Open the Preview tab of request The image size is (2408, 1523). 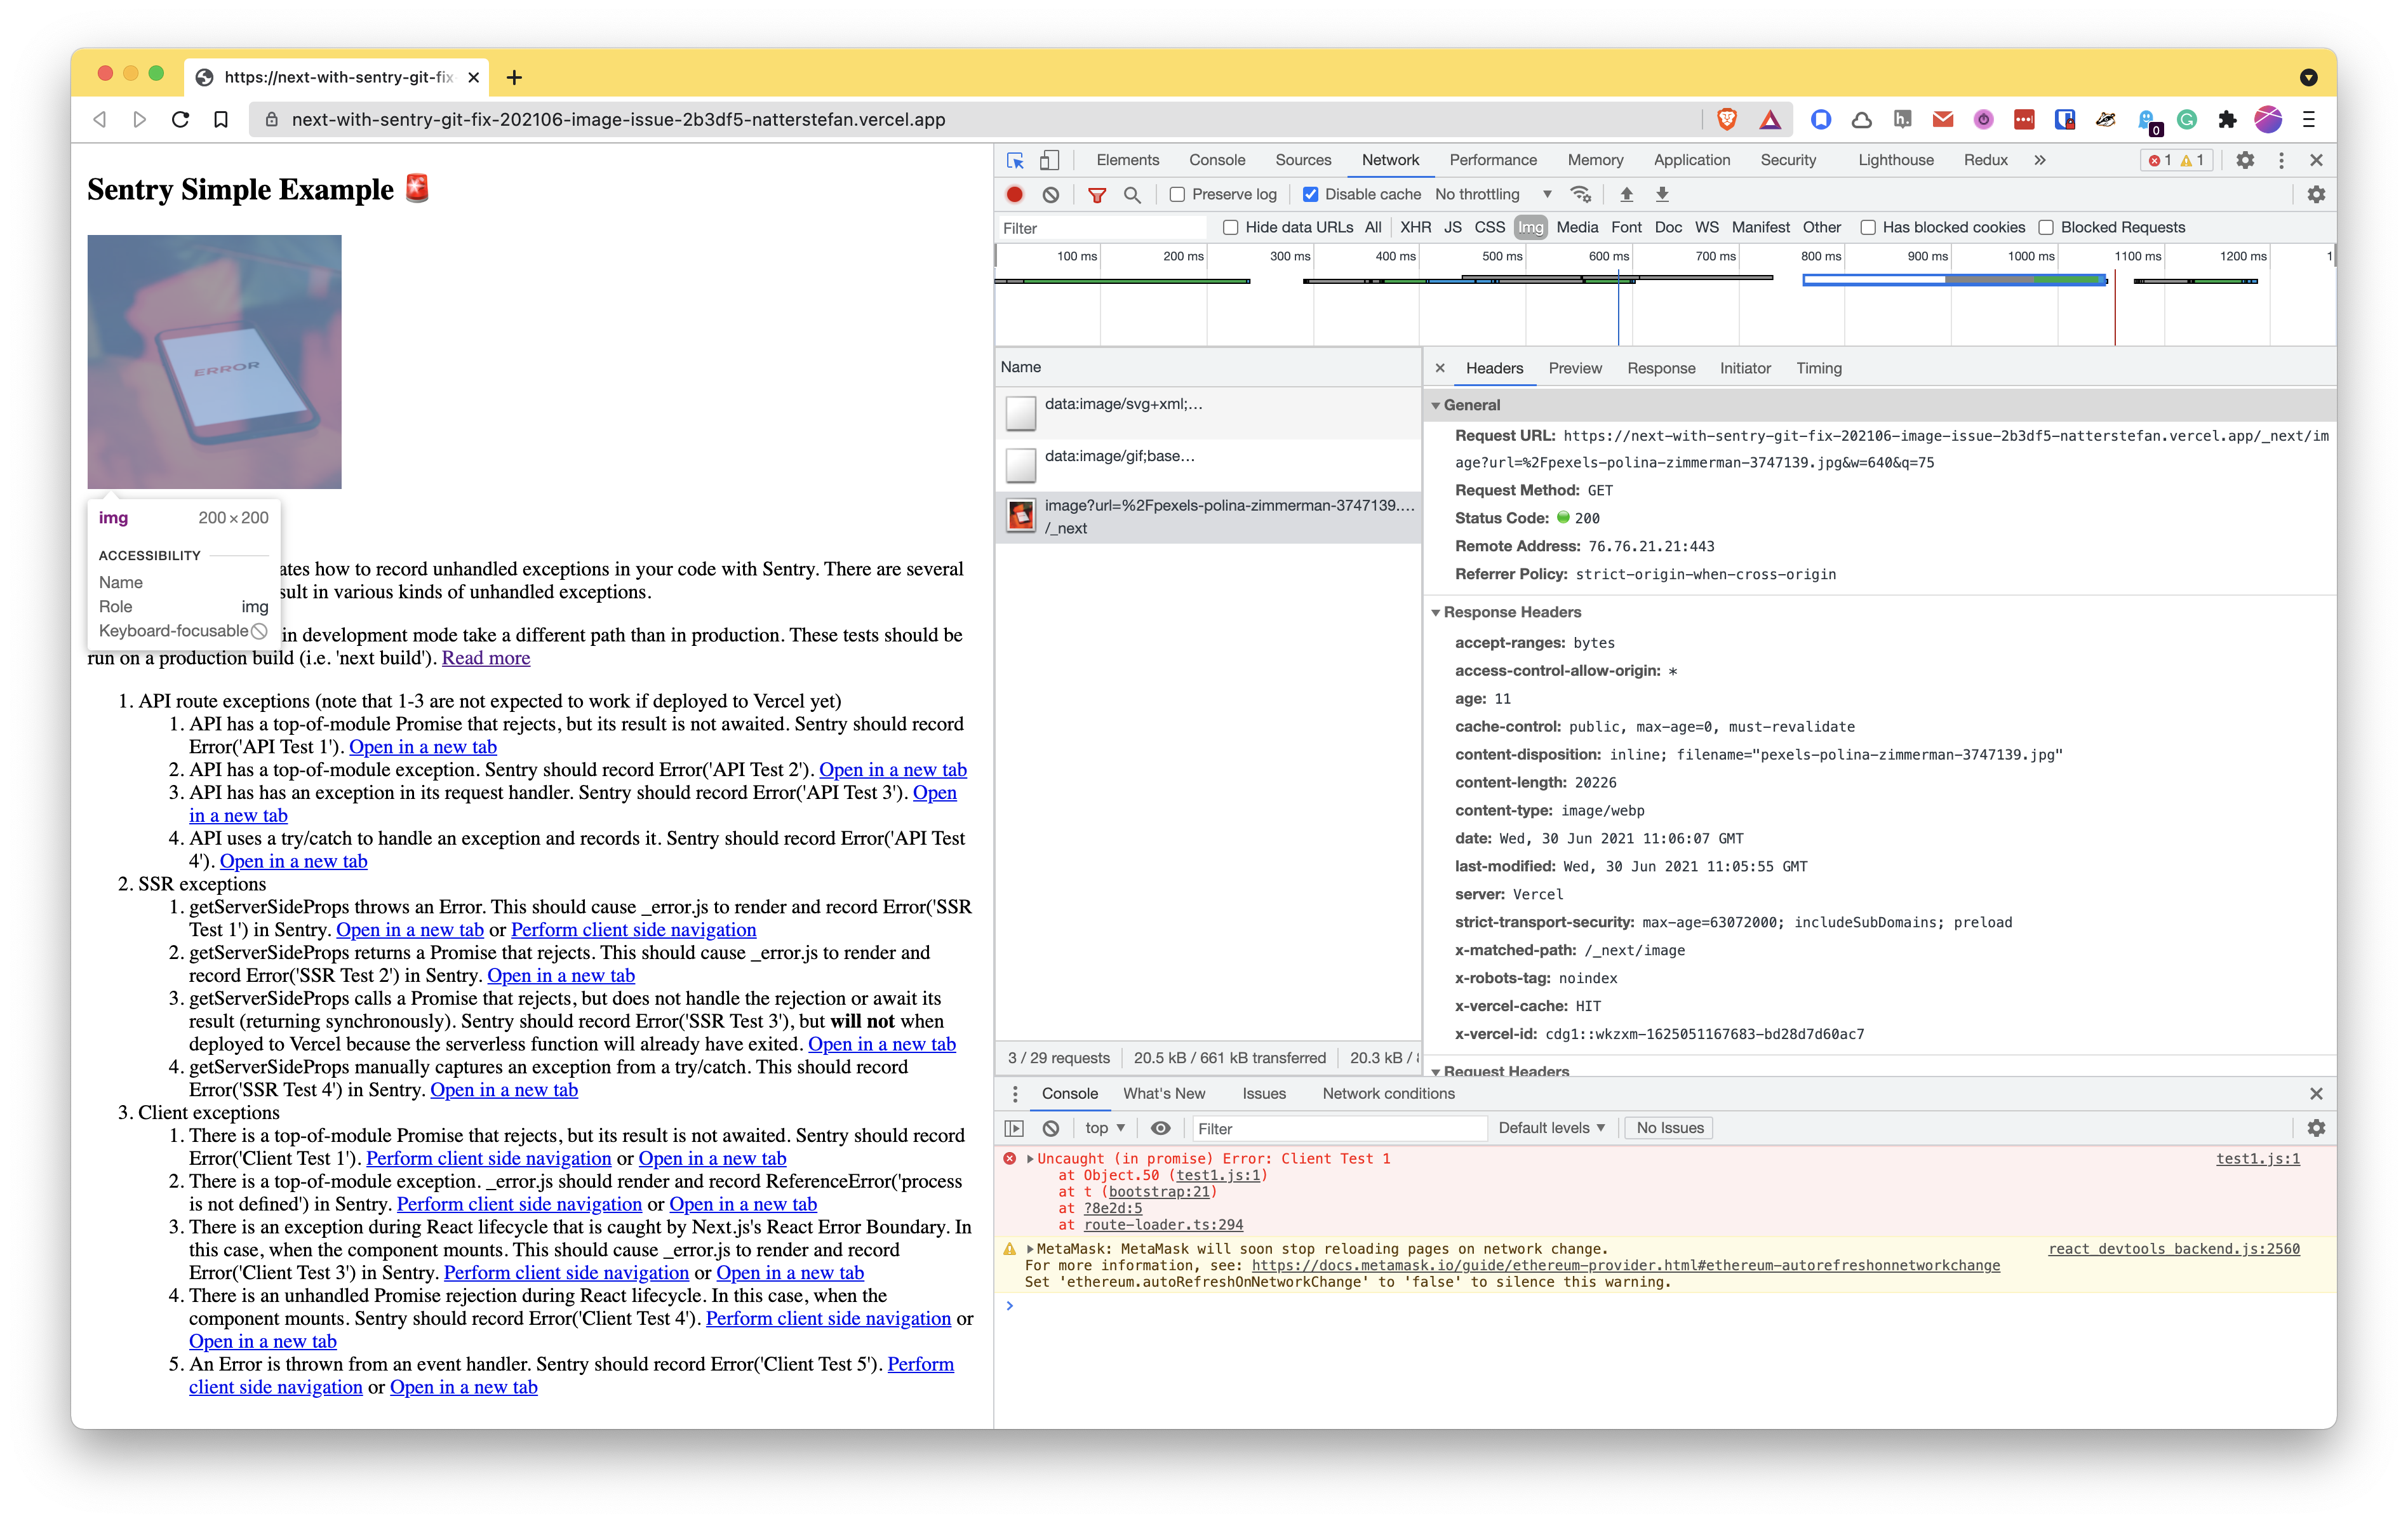(1574, 368)
